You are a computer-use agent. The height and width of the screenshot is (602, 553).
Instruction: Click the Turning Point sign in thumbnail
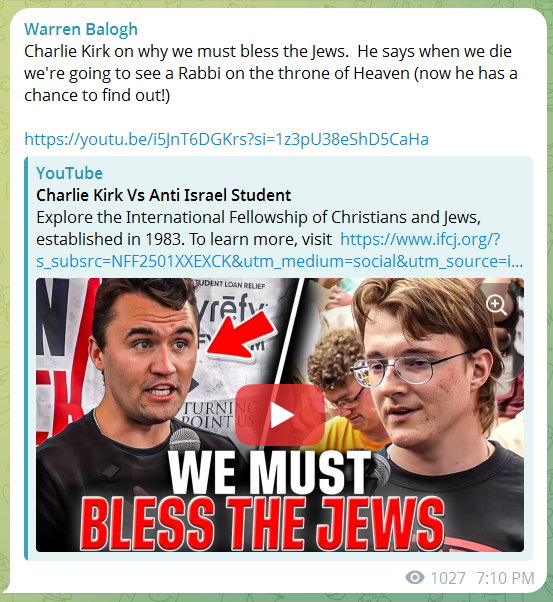220,415
